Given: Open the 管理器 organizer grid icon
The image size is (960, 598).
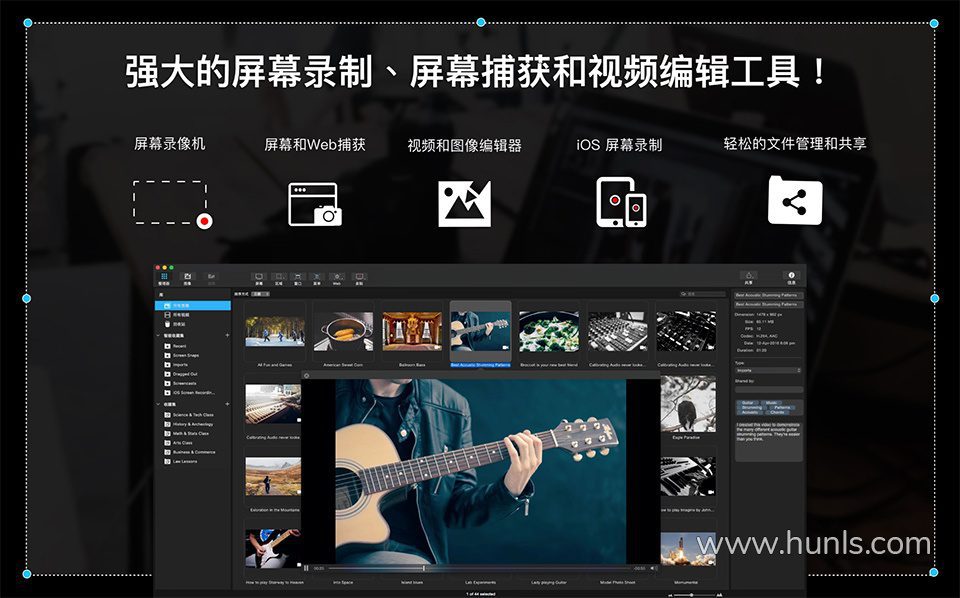Looking at the screenshot, I should click(164, 278).
